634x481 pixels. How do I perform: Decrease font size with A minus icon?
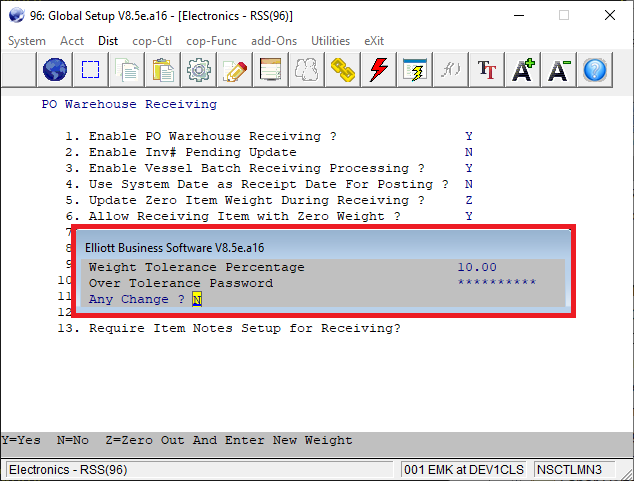558,70
